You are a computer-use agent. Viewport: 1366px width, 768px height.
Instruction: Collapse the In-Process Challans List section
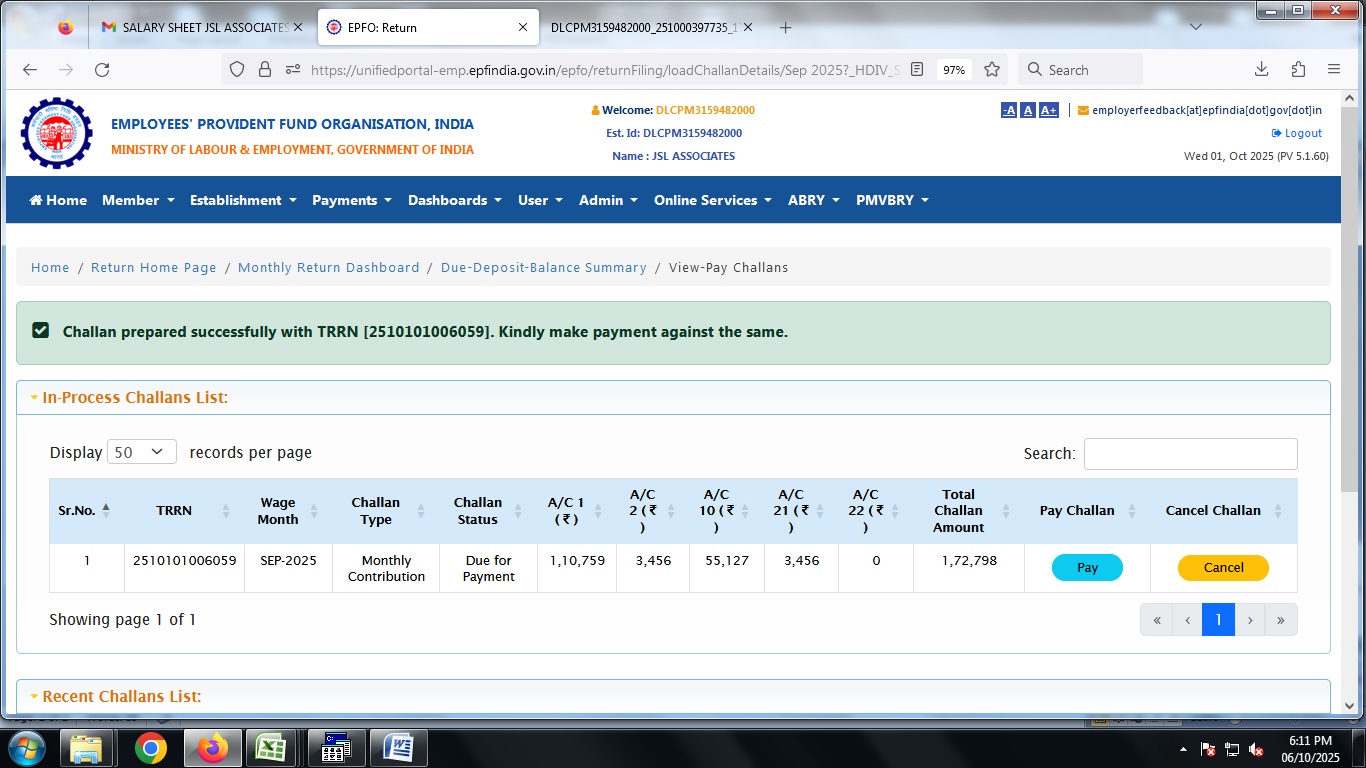click(129, 398)
